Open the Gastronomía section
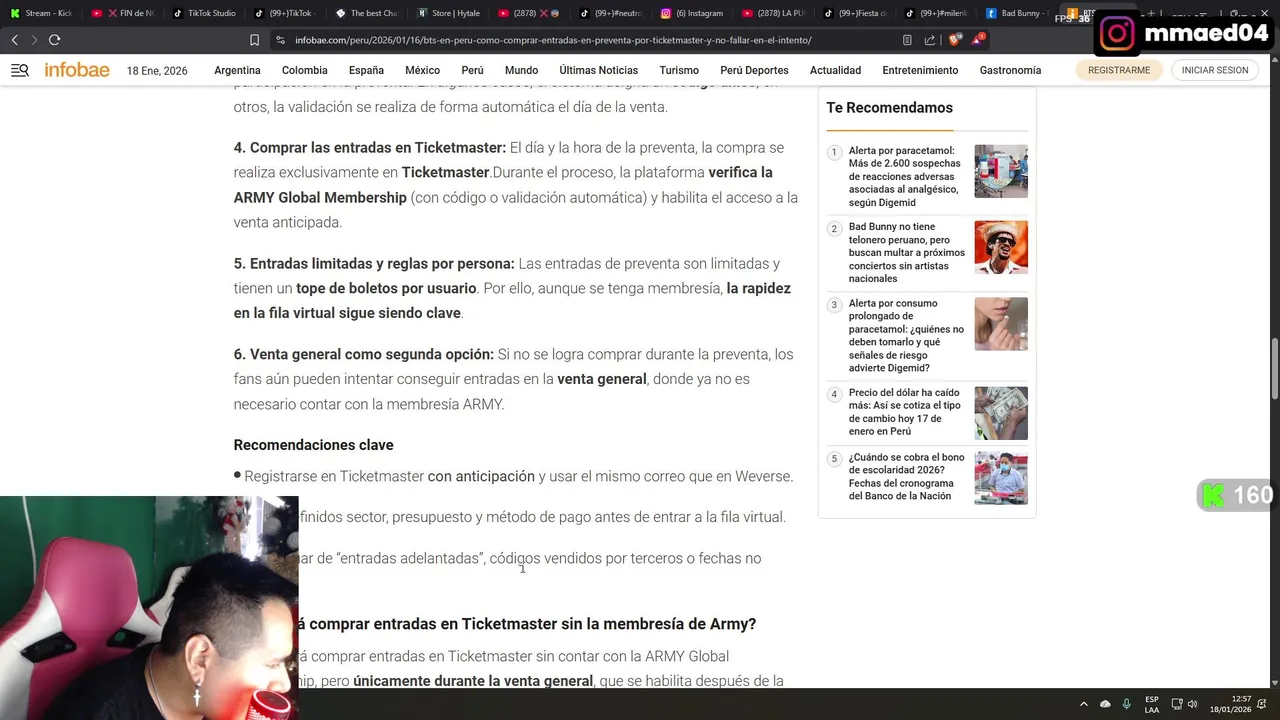The width and height of the screenshot is (1280, 720). pyautogui.click(x=1010, y=70)
